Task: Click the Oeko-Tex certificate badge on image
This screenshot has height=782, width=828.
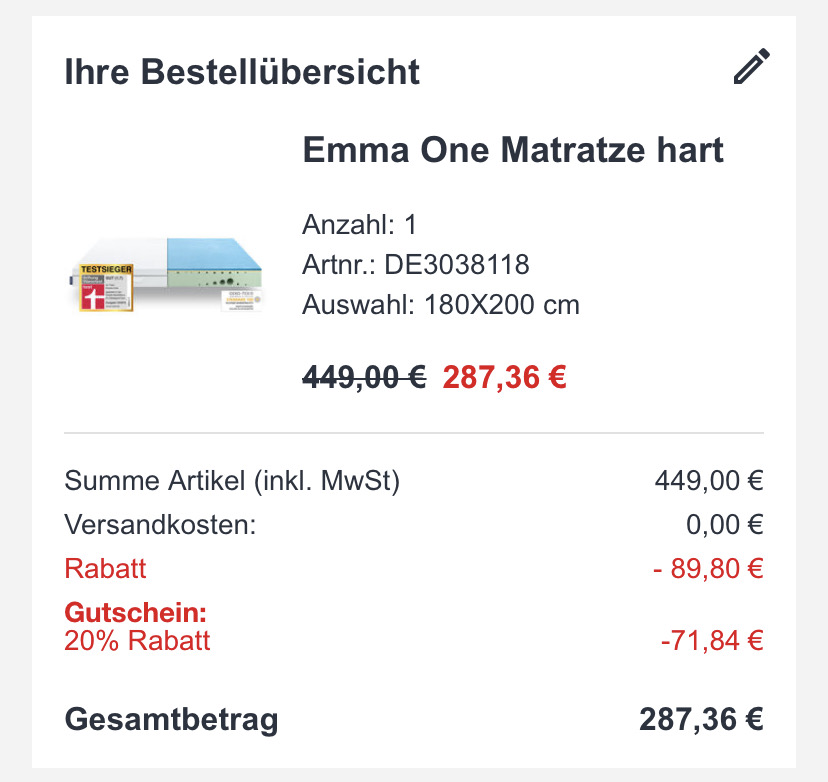Action: 242,300
